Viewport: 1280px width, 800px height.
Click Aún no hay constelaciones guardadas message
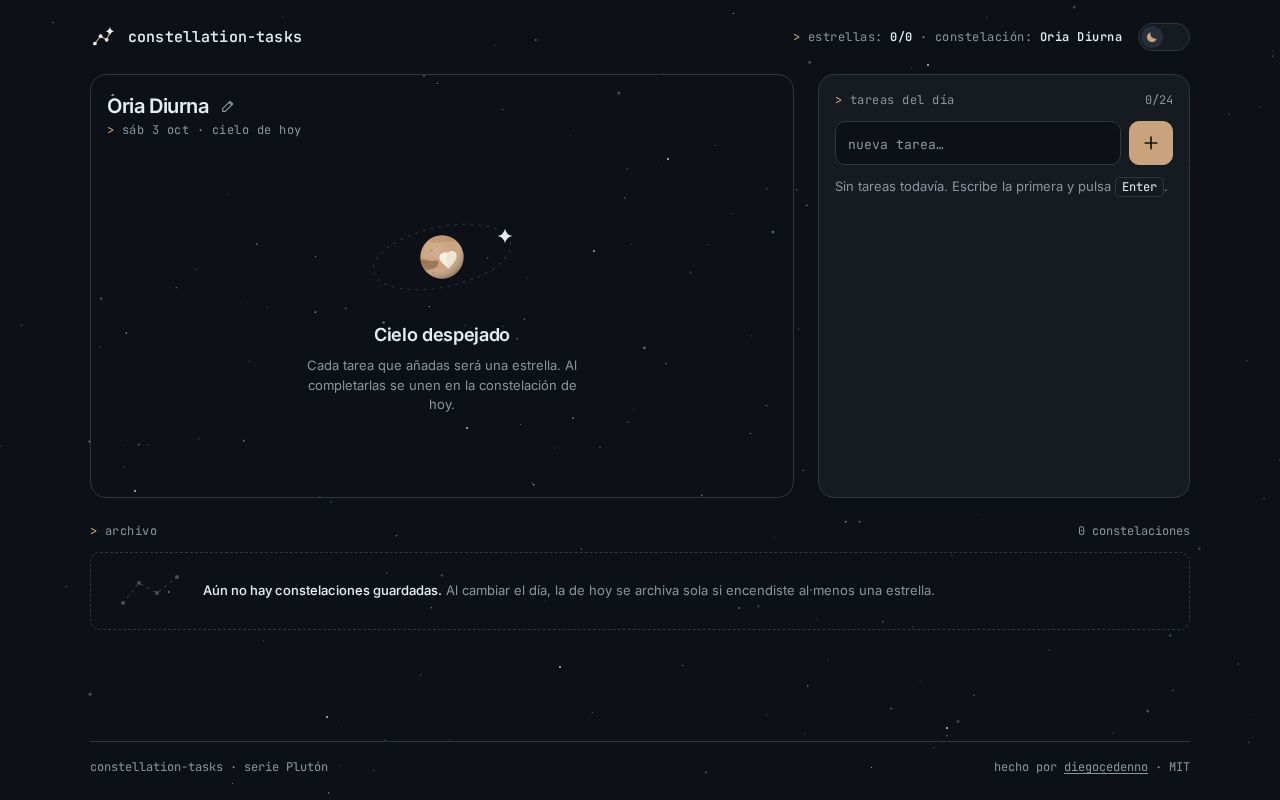322,590
